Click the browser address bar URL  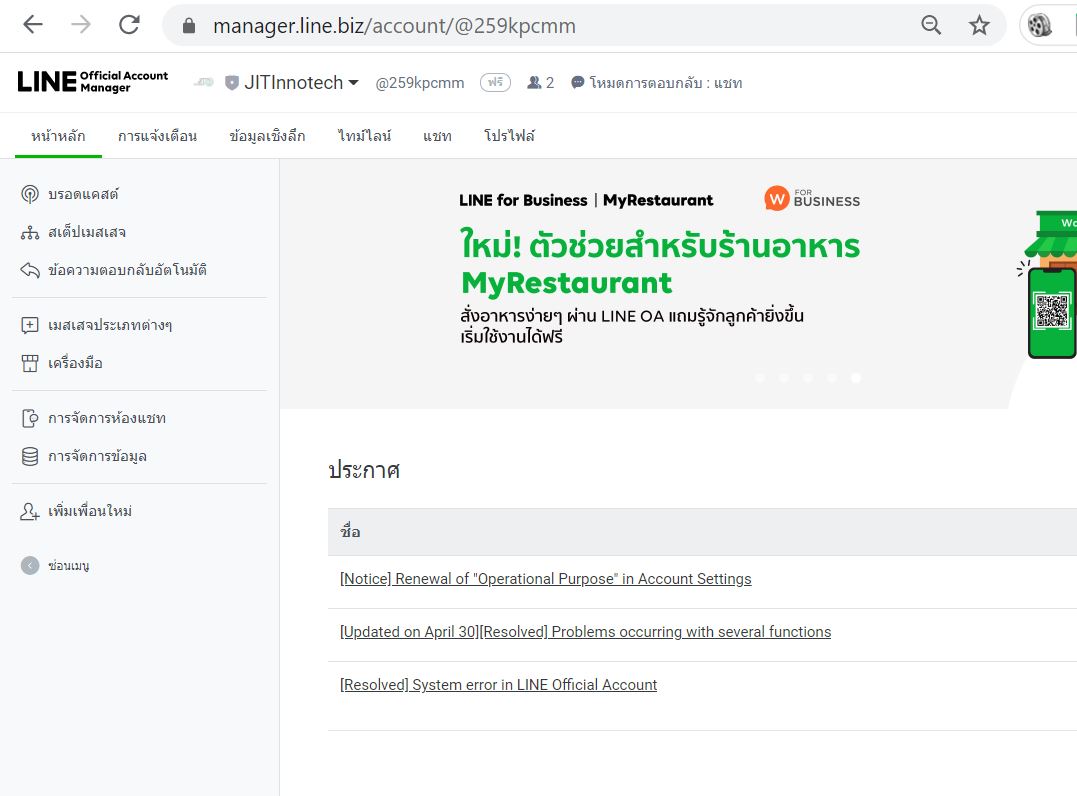[x=394, y=26]
